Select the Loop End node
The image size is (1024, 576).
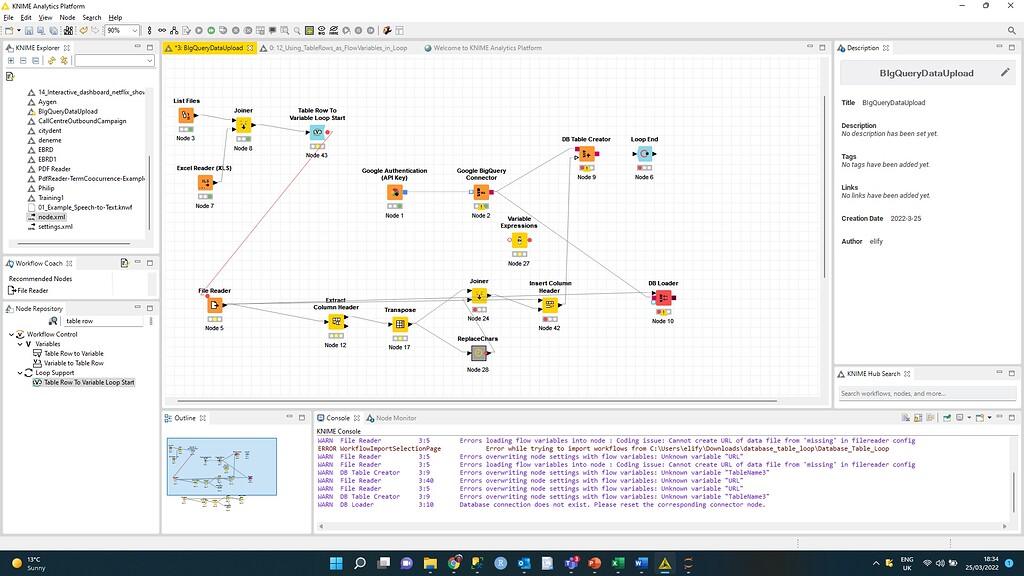tap(645, 154)
